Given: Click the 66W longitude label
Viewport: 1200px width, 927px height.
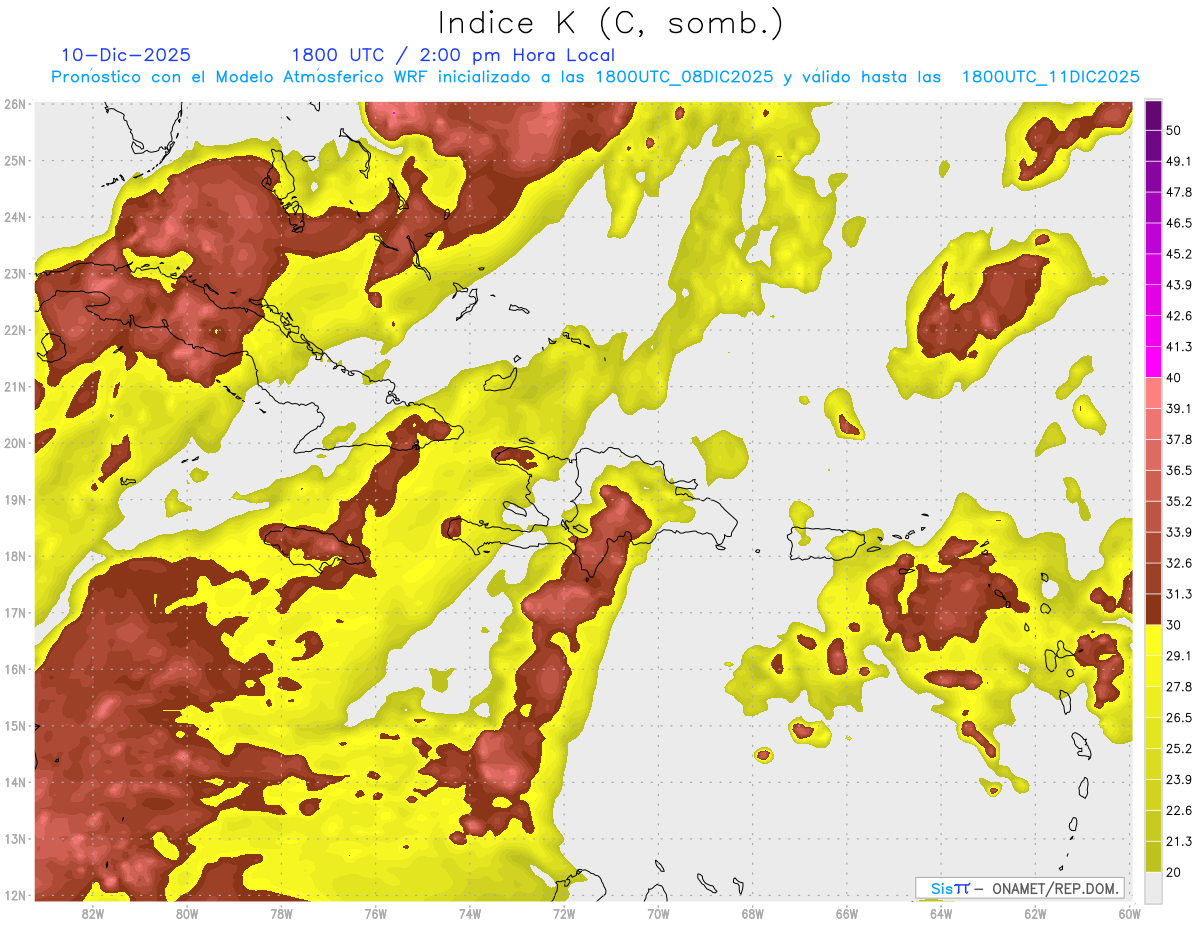Looking at the screenshot, I should [x=846, y=913].
